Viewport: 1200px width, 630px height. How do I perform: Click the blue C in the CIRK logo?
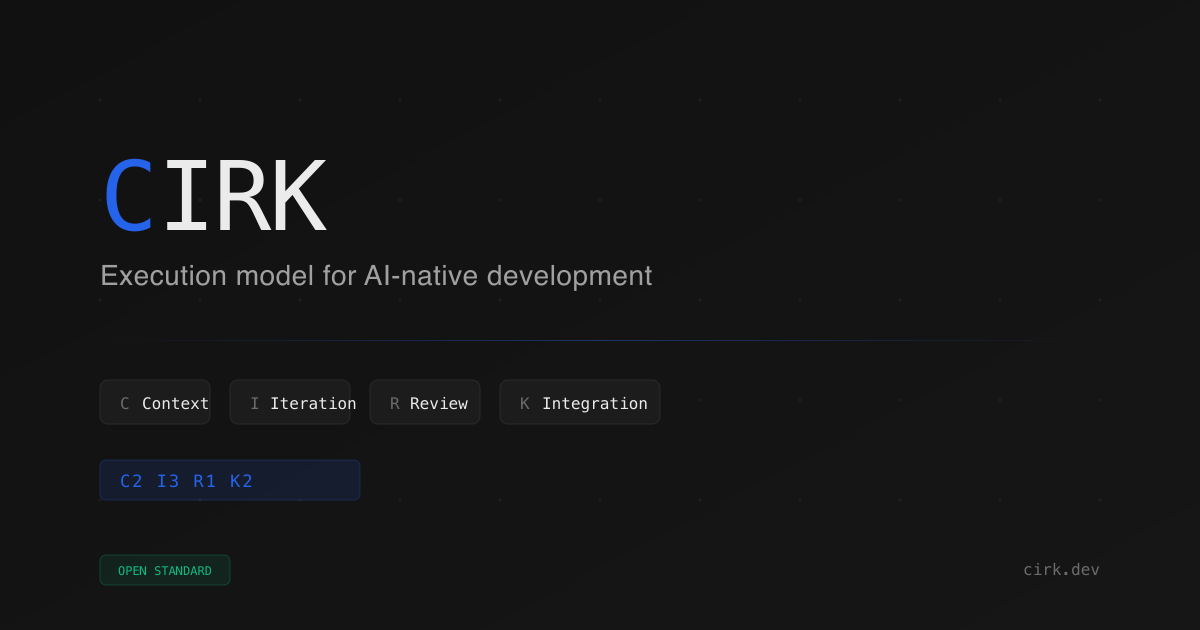[129, 198]
